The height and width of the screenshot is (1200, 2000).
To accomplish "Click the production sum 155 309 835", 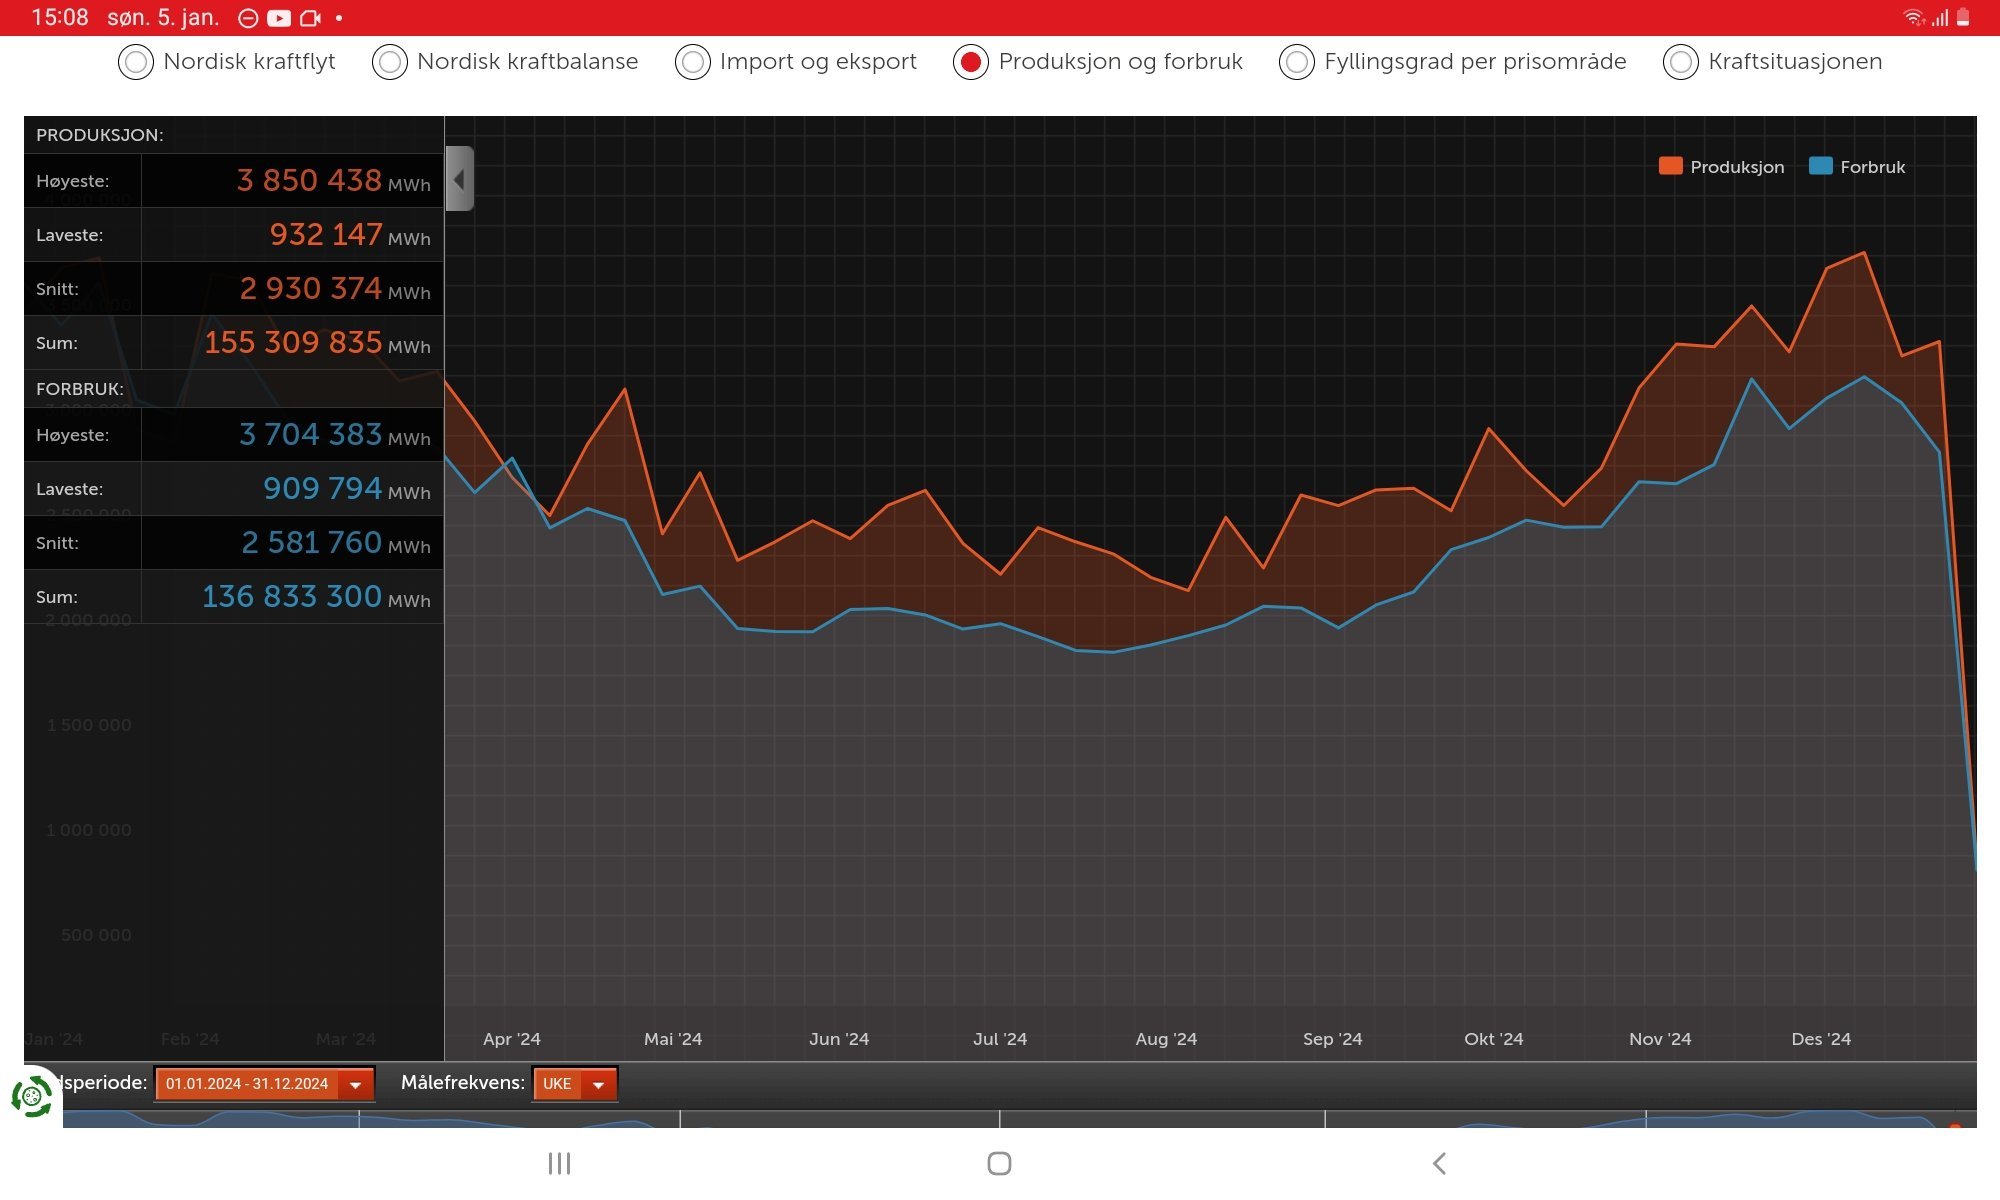I will [293, 342].
